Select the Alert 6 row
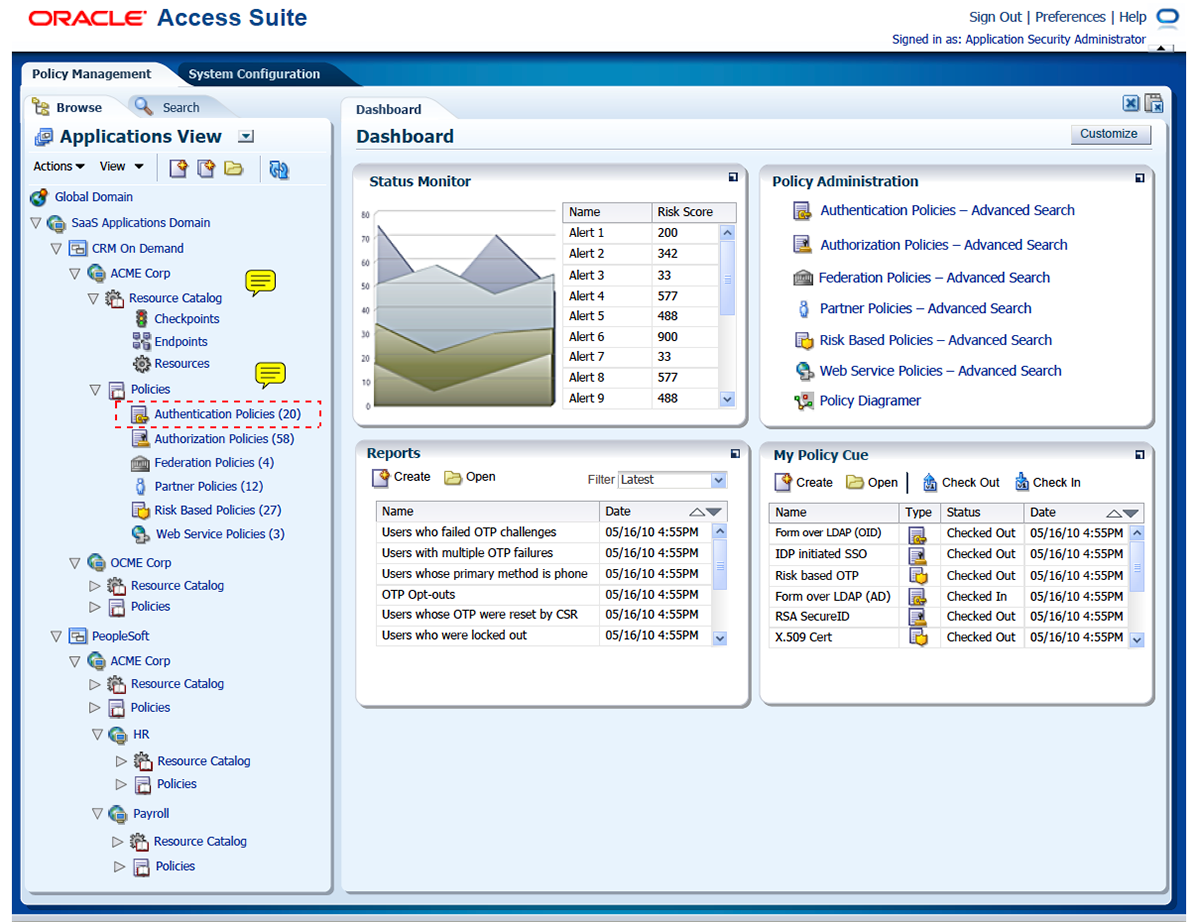The width and height of the screenshot is (1200, 922). [x=640, y=337]
